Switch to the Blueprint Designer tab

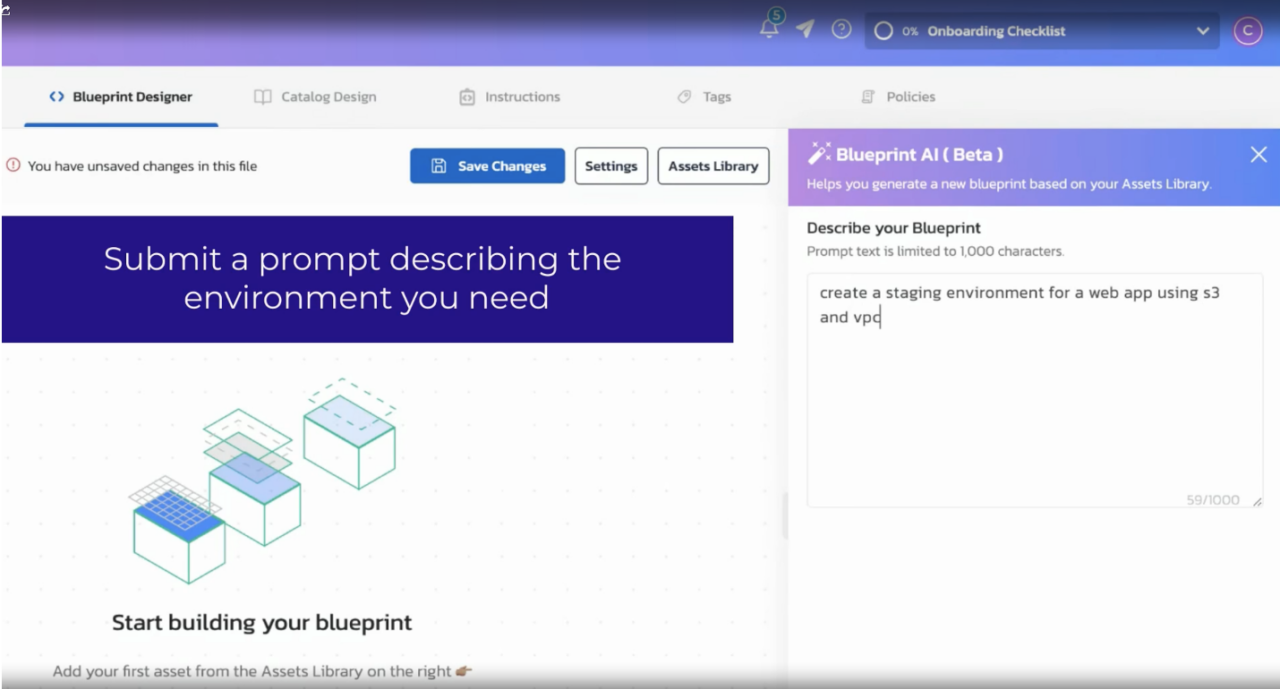point(121,97)
